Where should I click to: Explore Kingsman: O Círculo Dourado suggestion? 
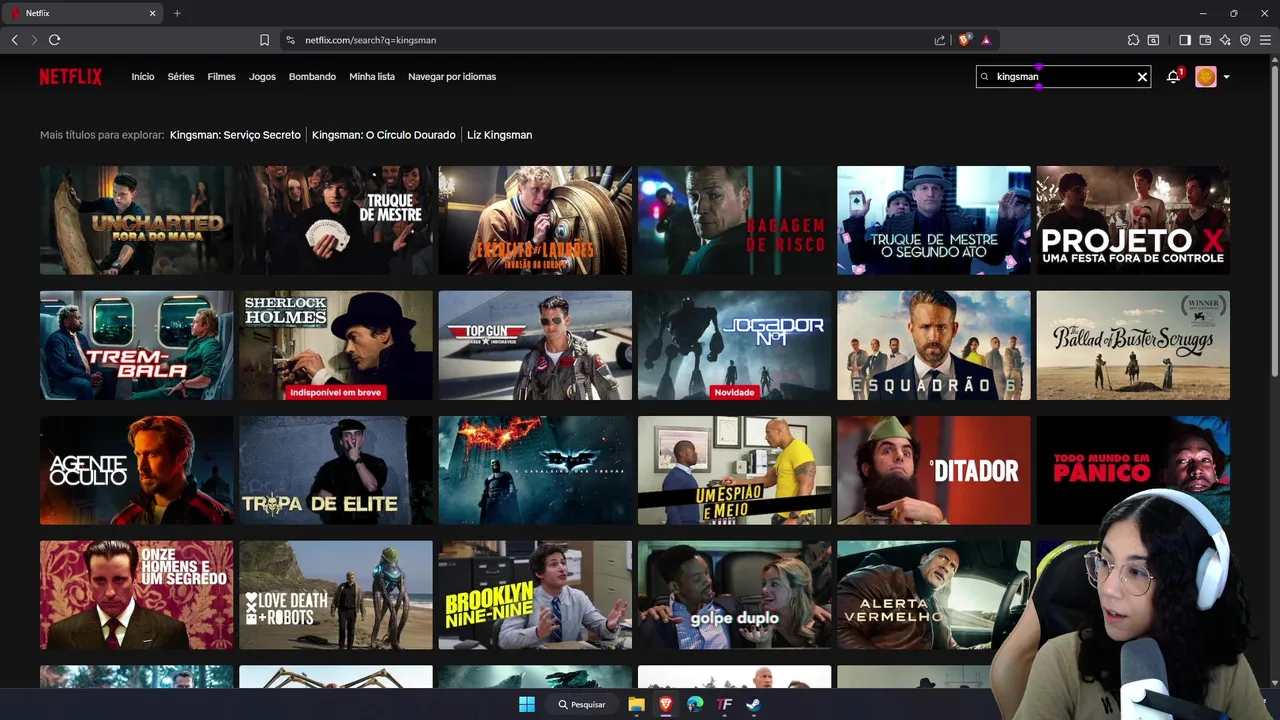[x=384, y=135]
